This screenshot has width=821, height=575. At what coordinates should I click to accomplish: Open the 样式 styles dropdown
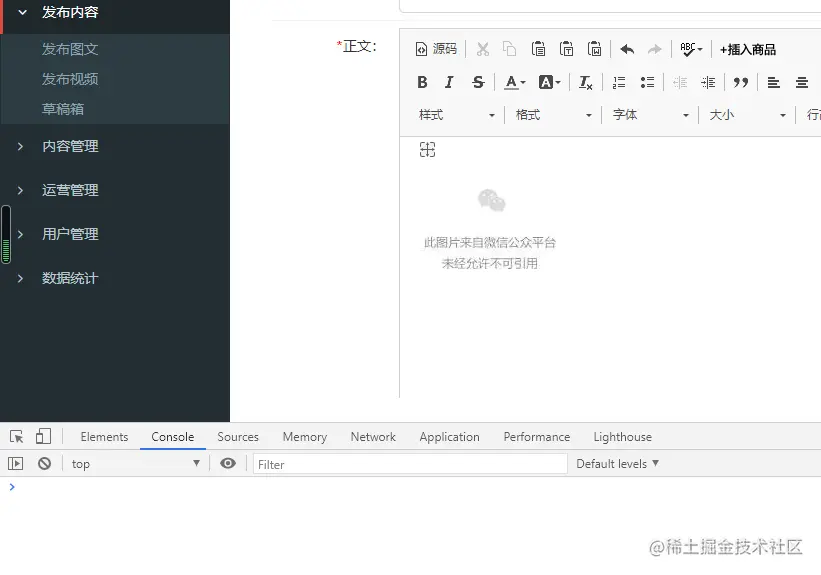[x=457, y=115]
